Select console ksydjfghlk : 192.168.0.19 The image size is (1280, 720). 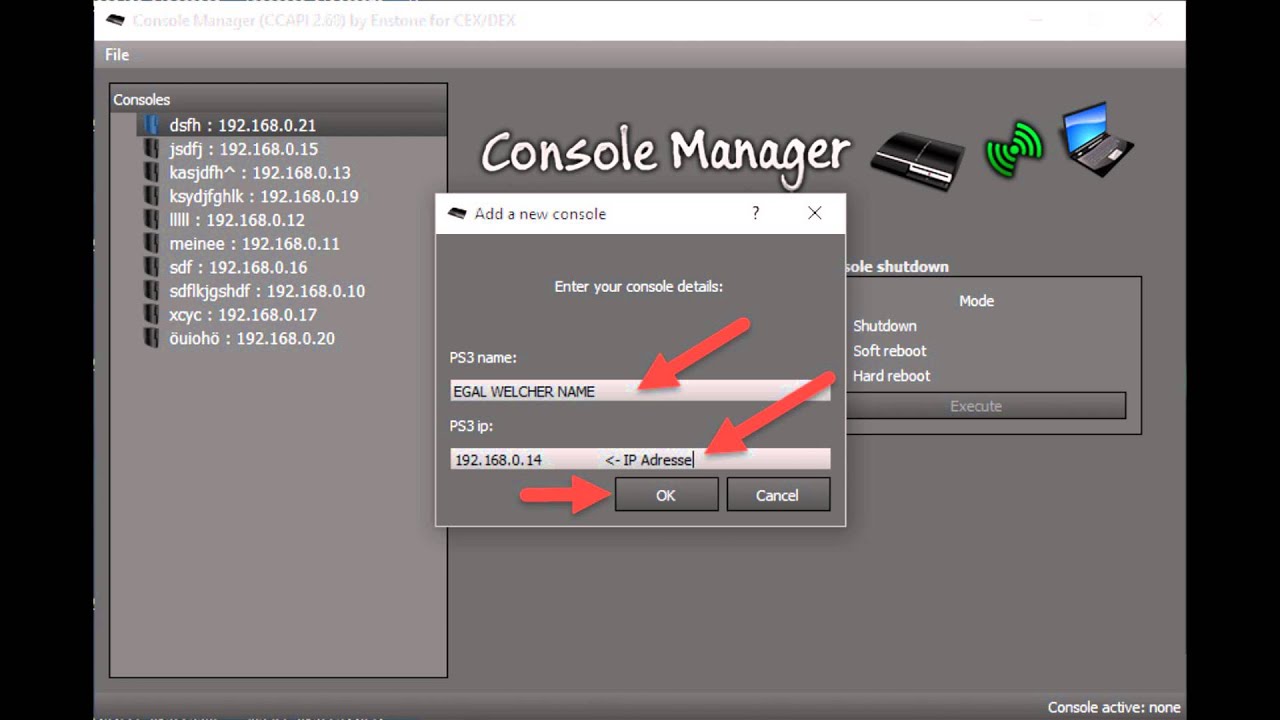(x=264, y=197)
